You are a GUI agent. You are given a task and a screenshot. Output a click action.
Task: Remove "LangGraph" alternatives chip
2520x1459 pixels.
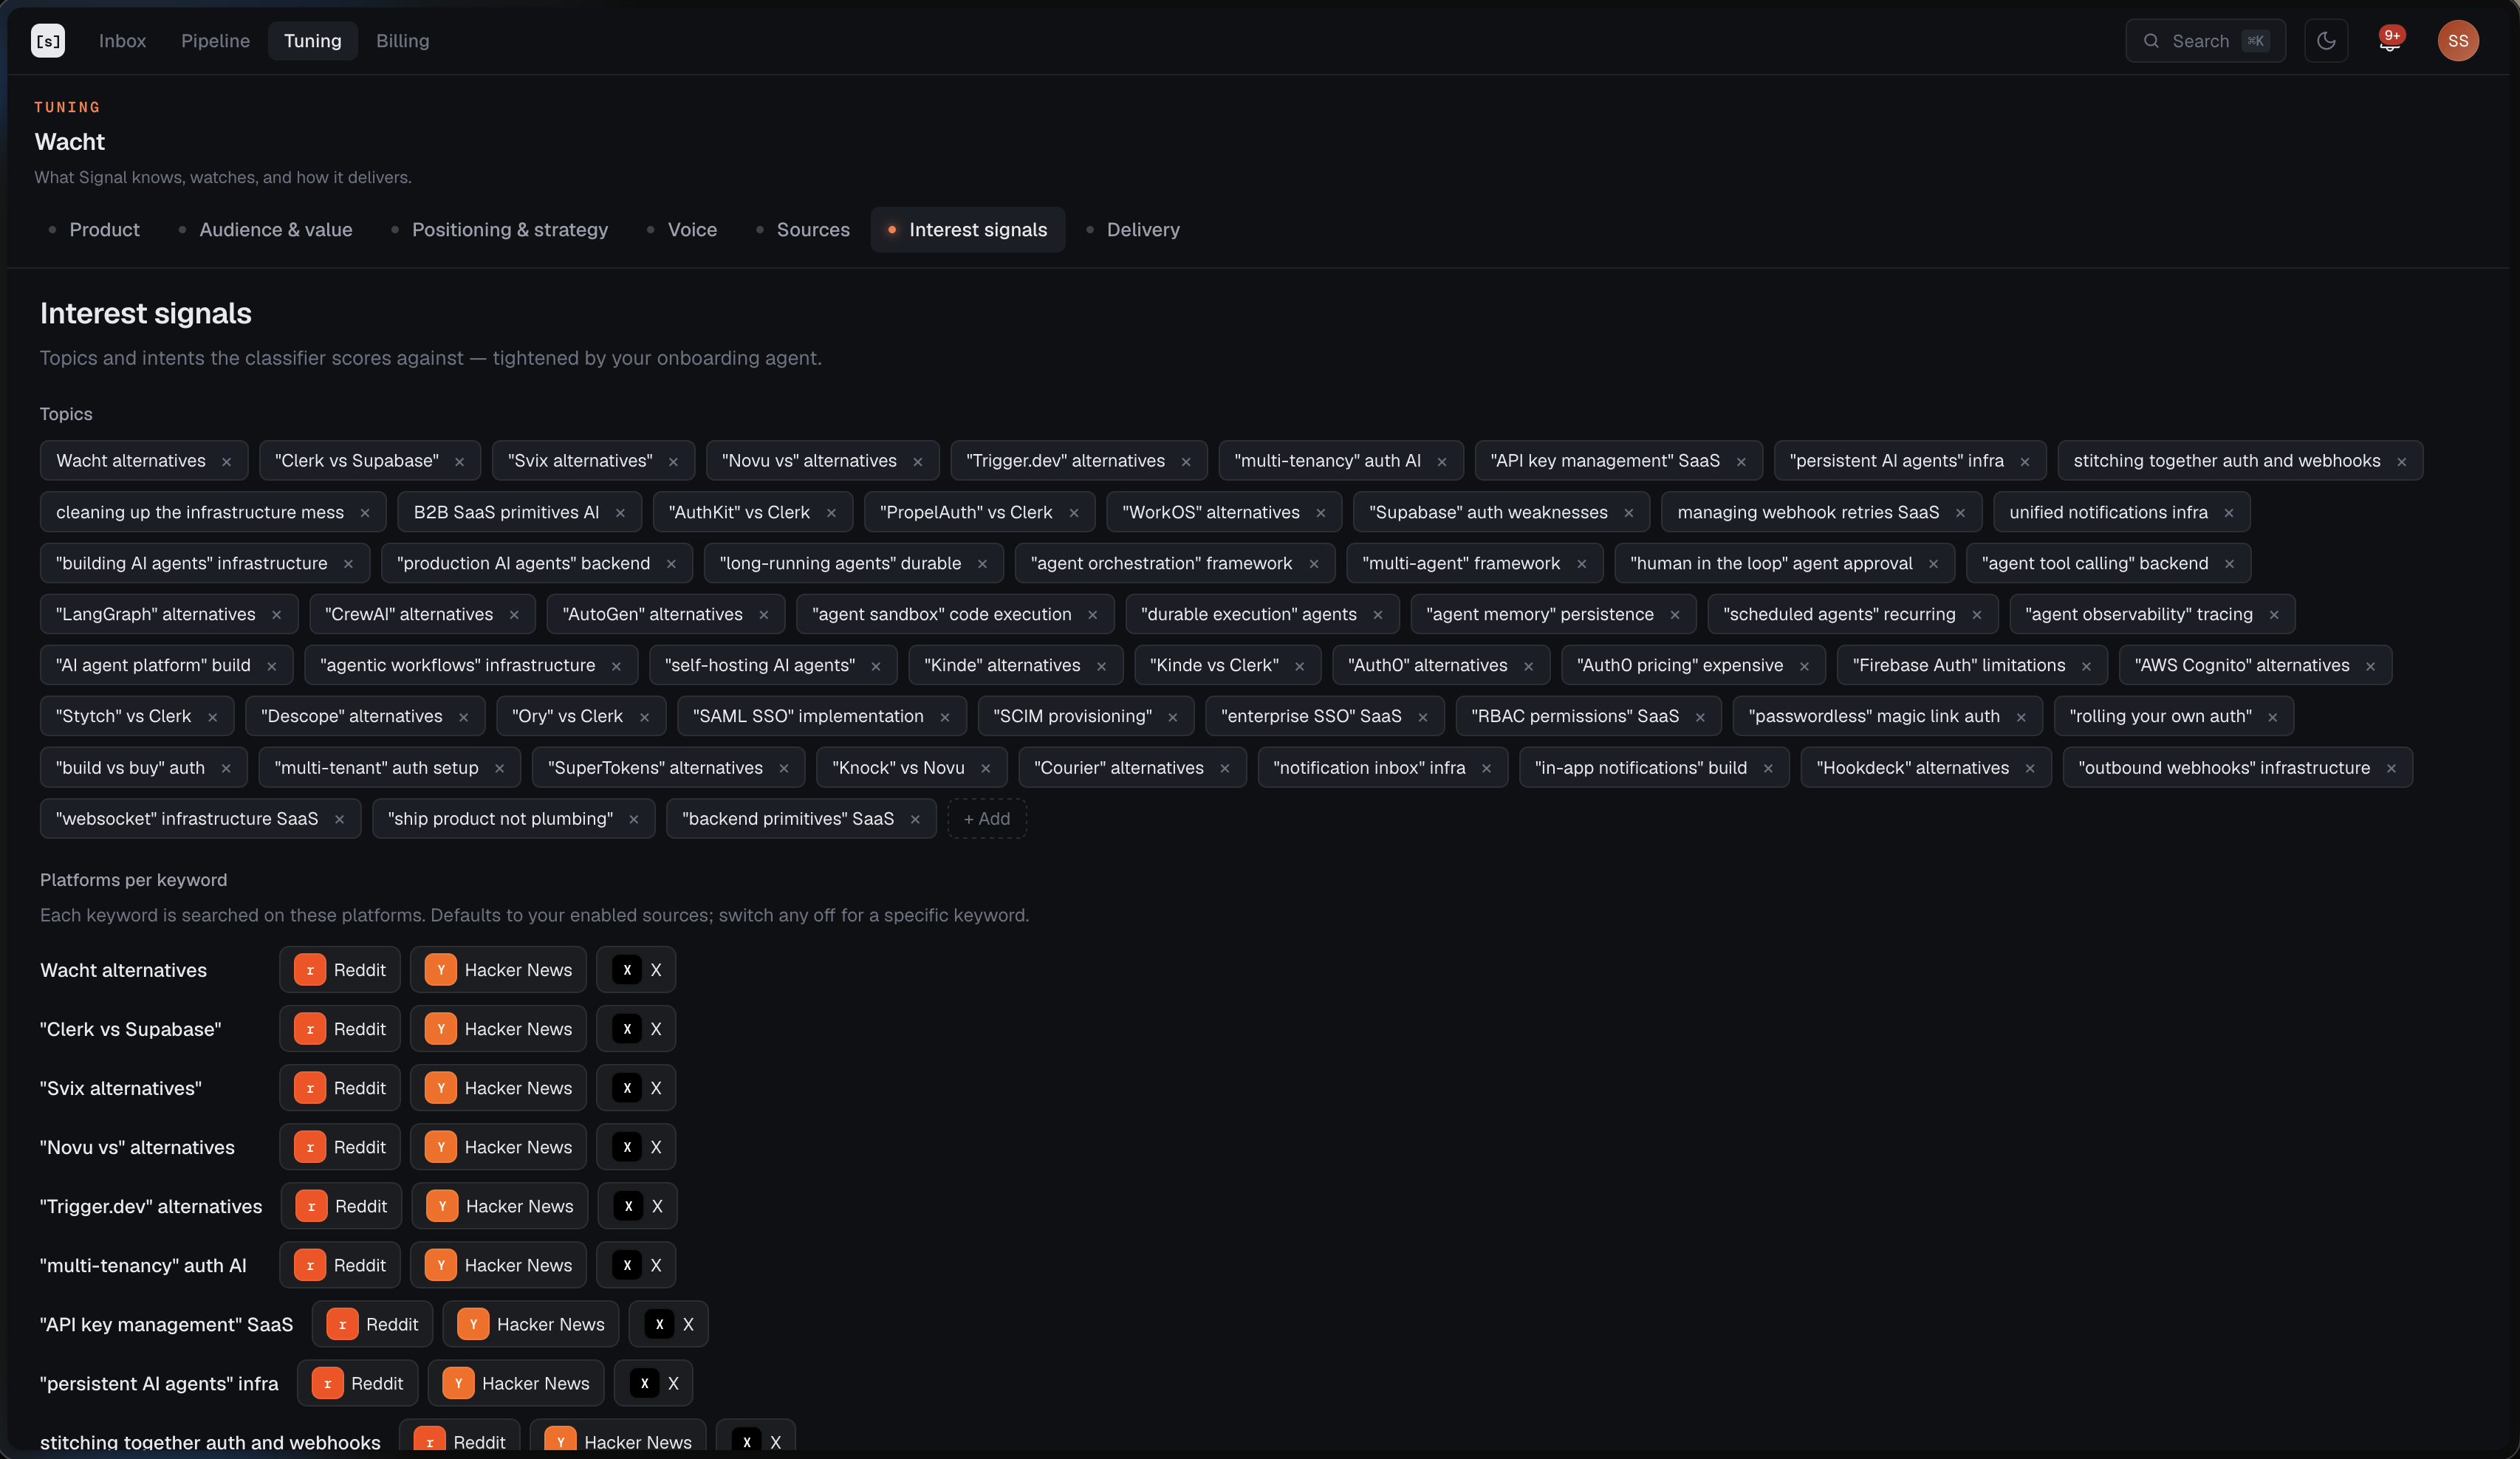pos(277,615)
